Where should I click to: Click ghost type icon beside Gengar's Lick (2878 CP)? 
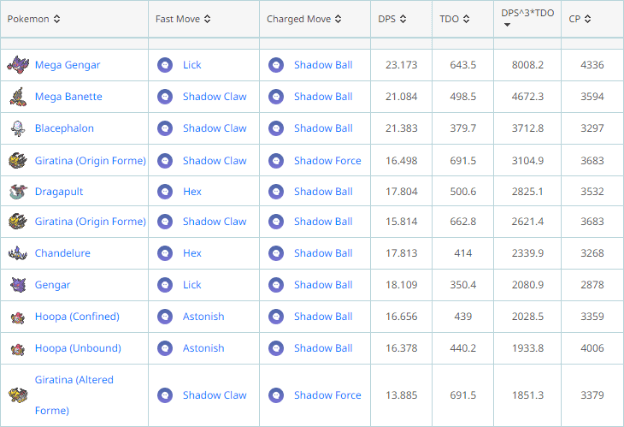165,285
